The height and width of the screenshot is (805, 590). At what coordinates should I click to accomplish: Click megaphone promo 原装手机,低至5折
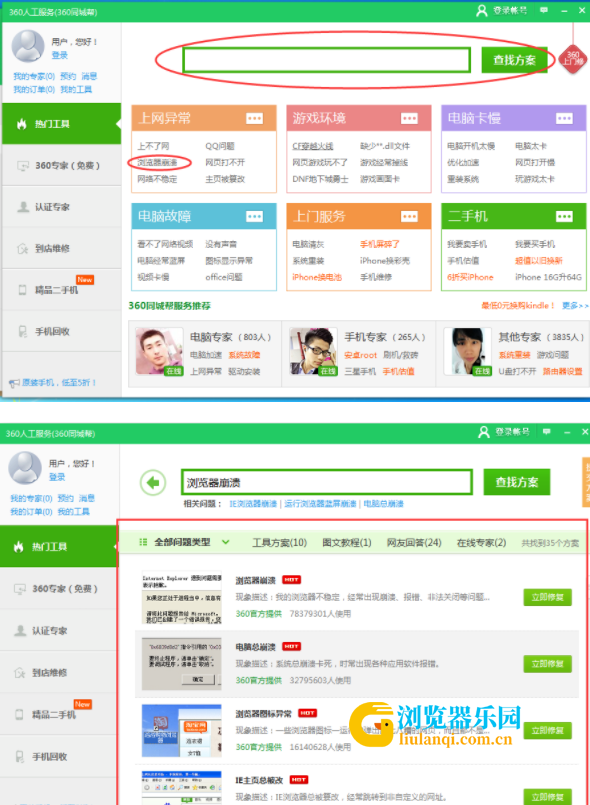(x=52, y=382)
